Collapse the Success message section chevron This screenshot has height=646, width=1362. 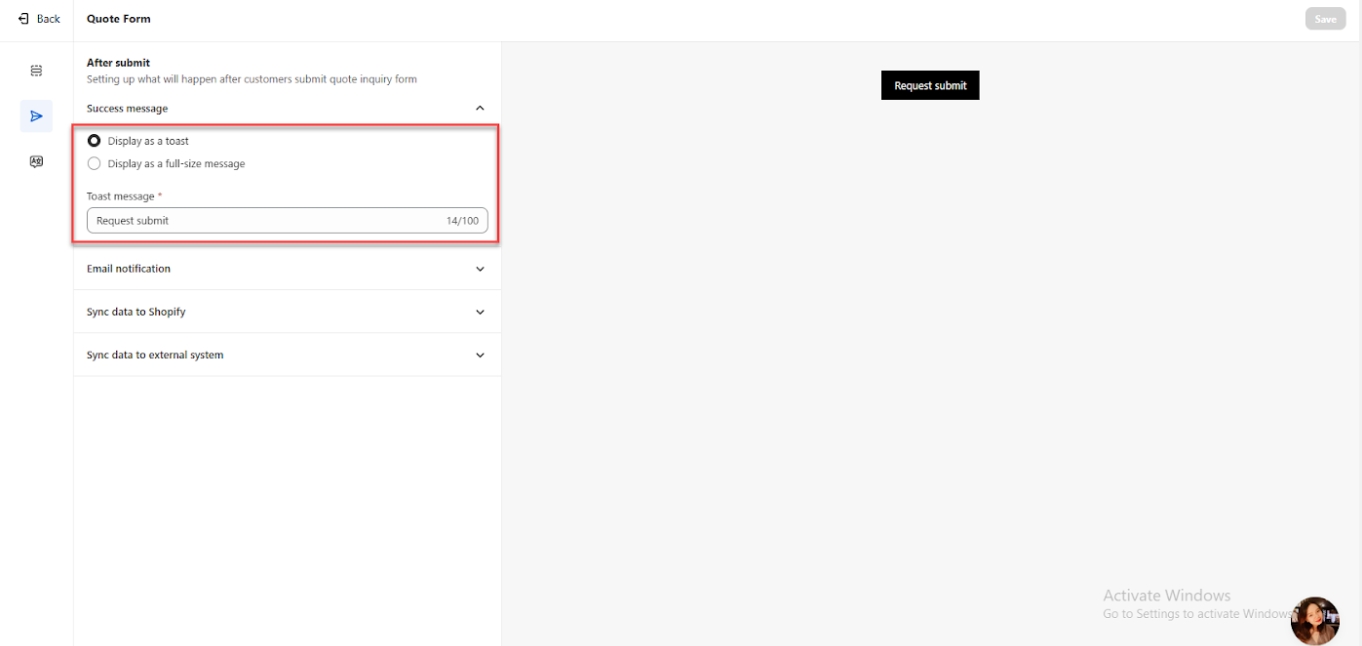click(480, 108)
